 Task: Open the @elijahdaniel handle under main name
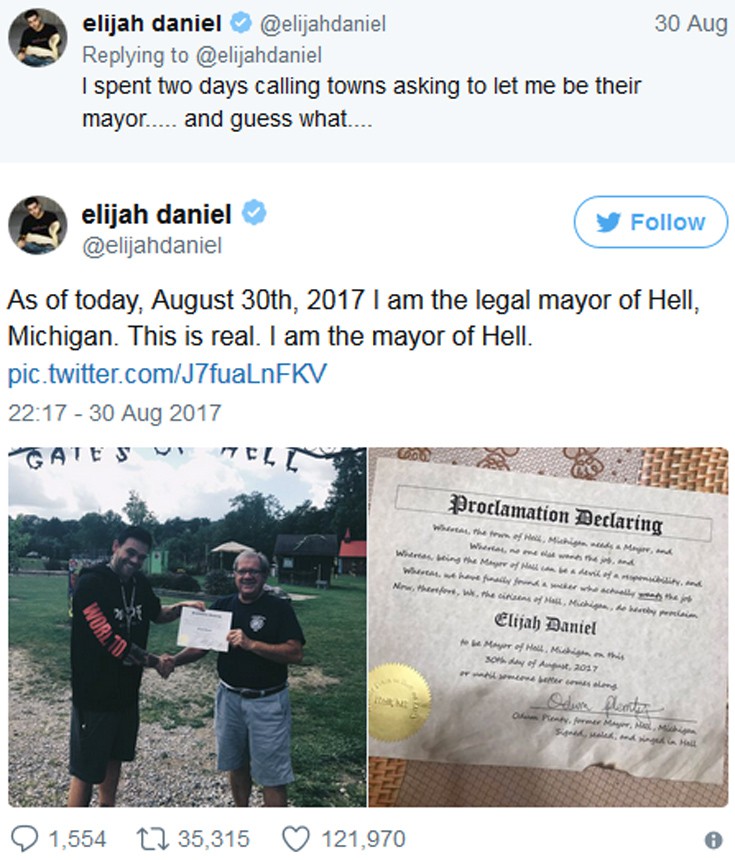[x=152, y=245]
